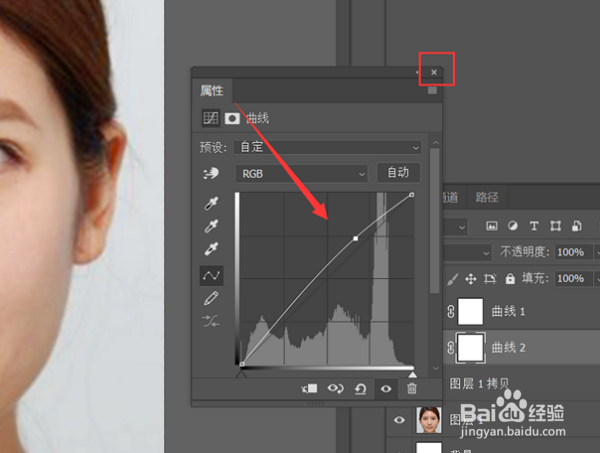Toggle mask link on 曲线 2 layer
Viewport: 600px width, 453px height.
coord(451,348)
